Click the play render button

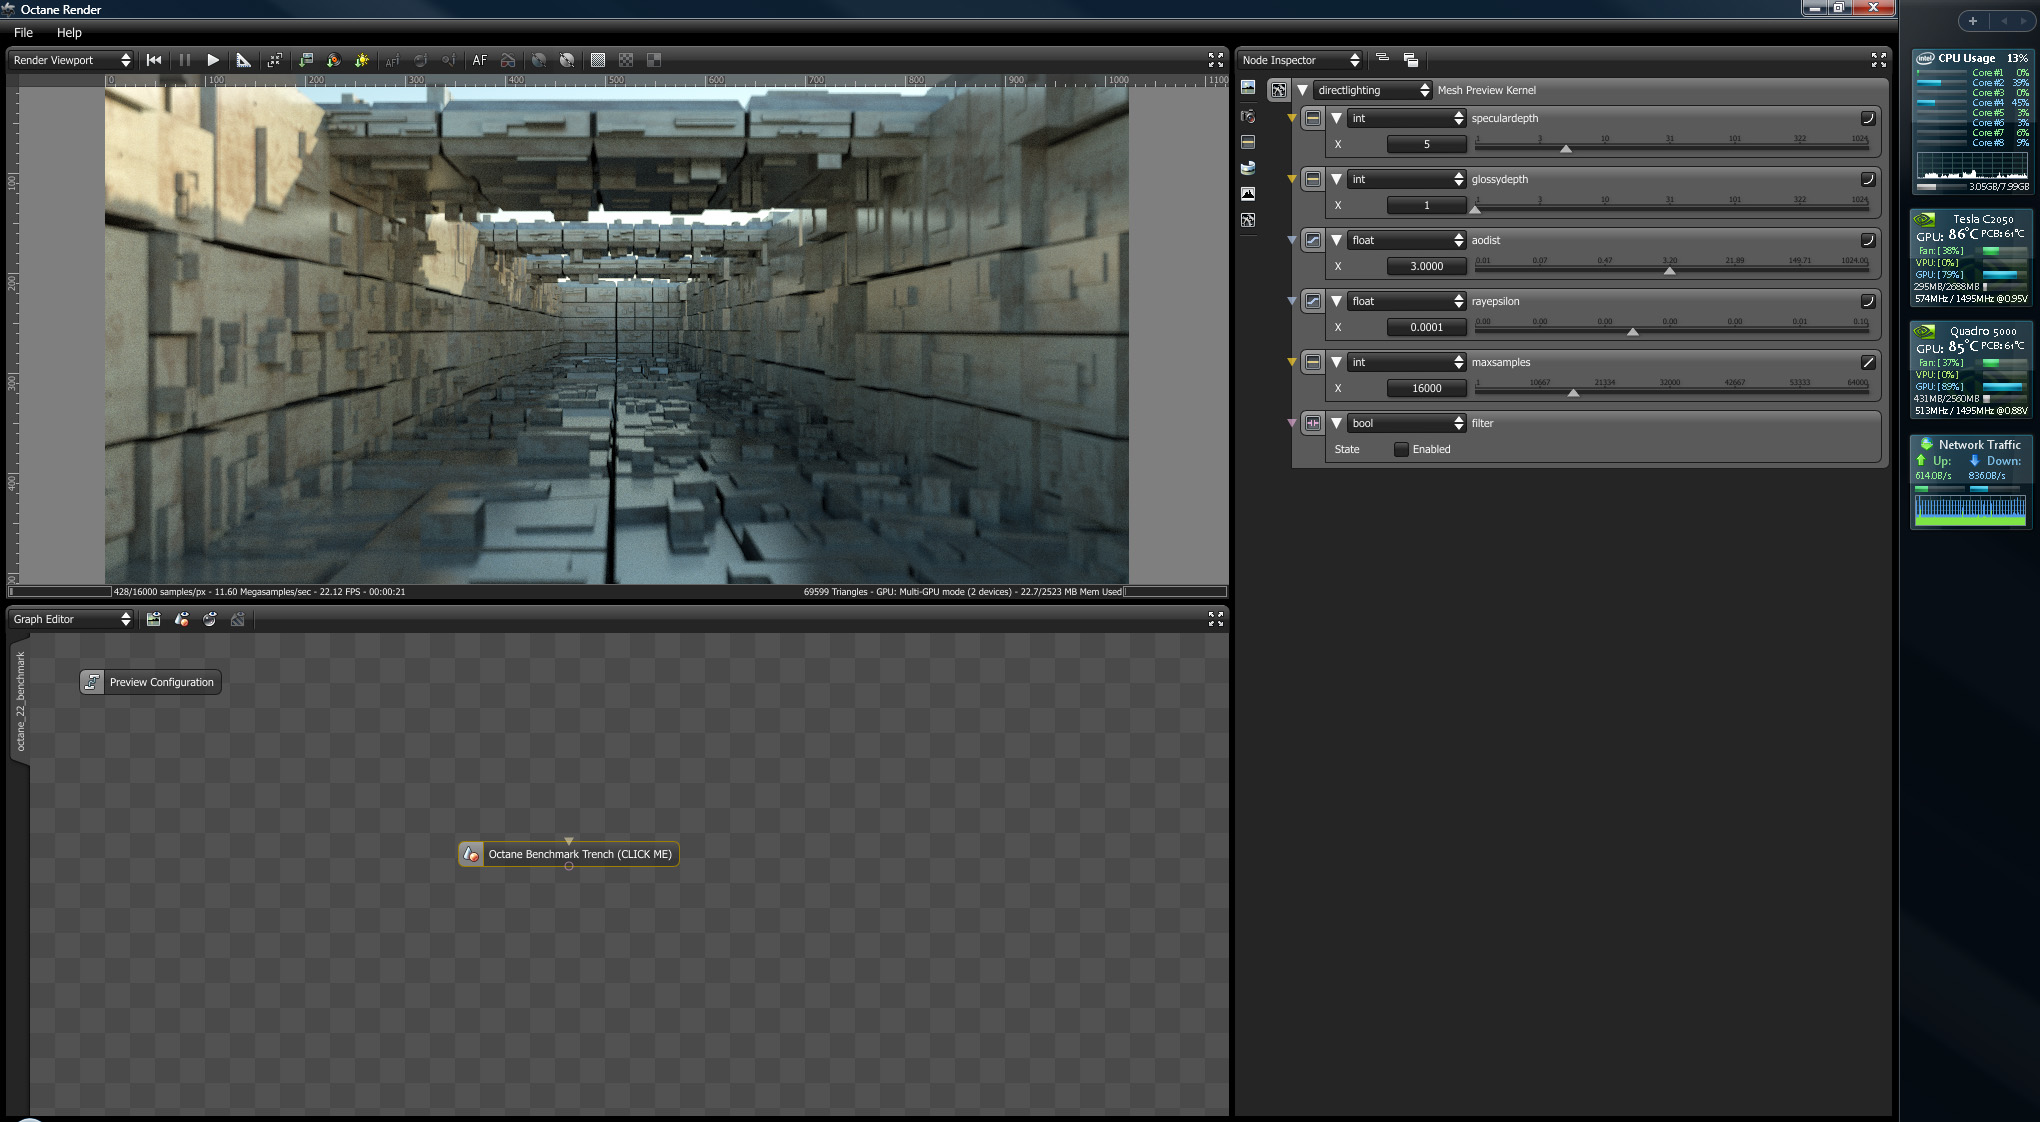(x=213, y=60)
